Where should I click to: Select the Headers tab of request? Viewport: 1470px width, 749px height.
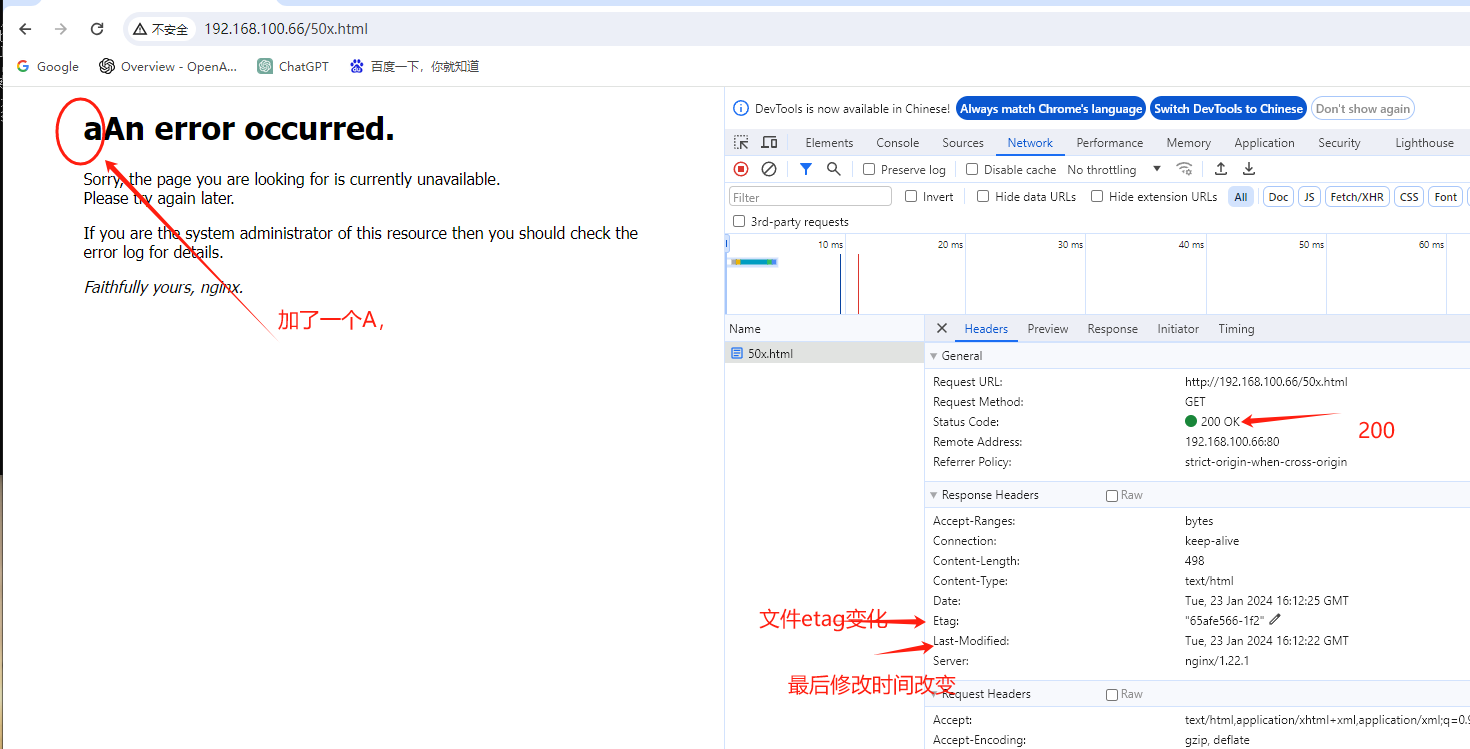click(986, 328)
